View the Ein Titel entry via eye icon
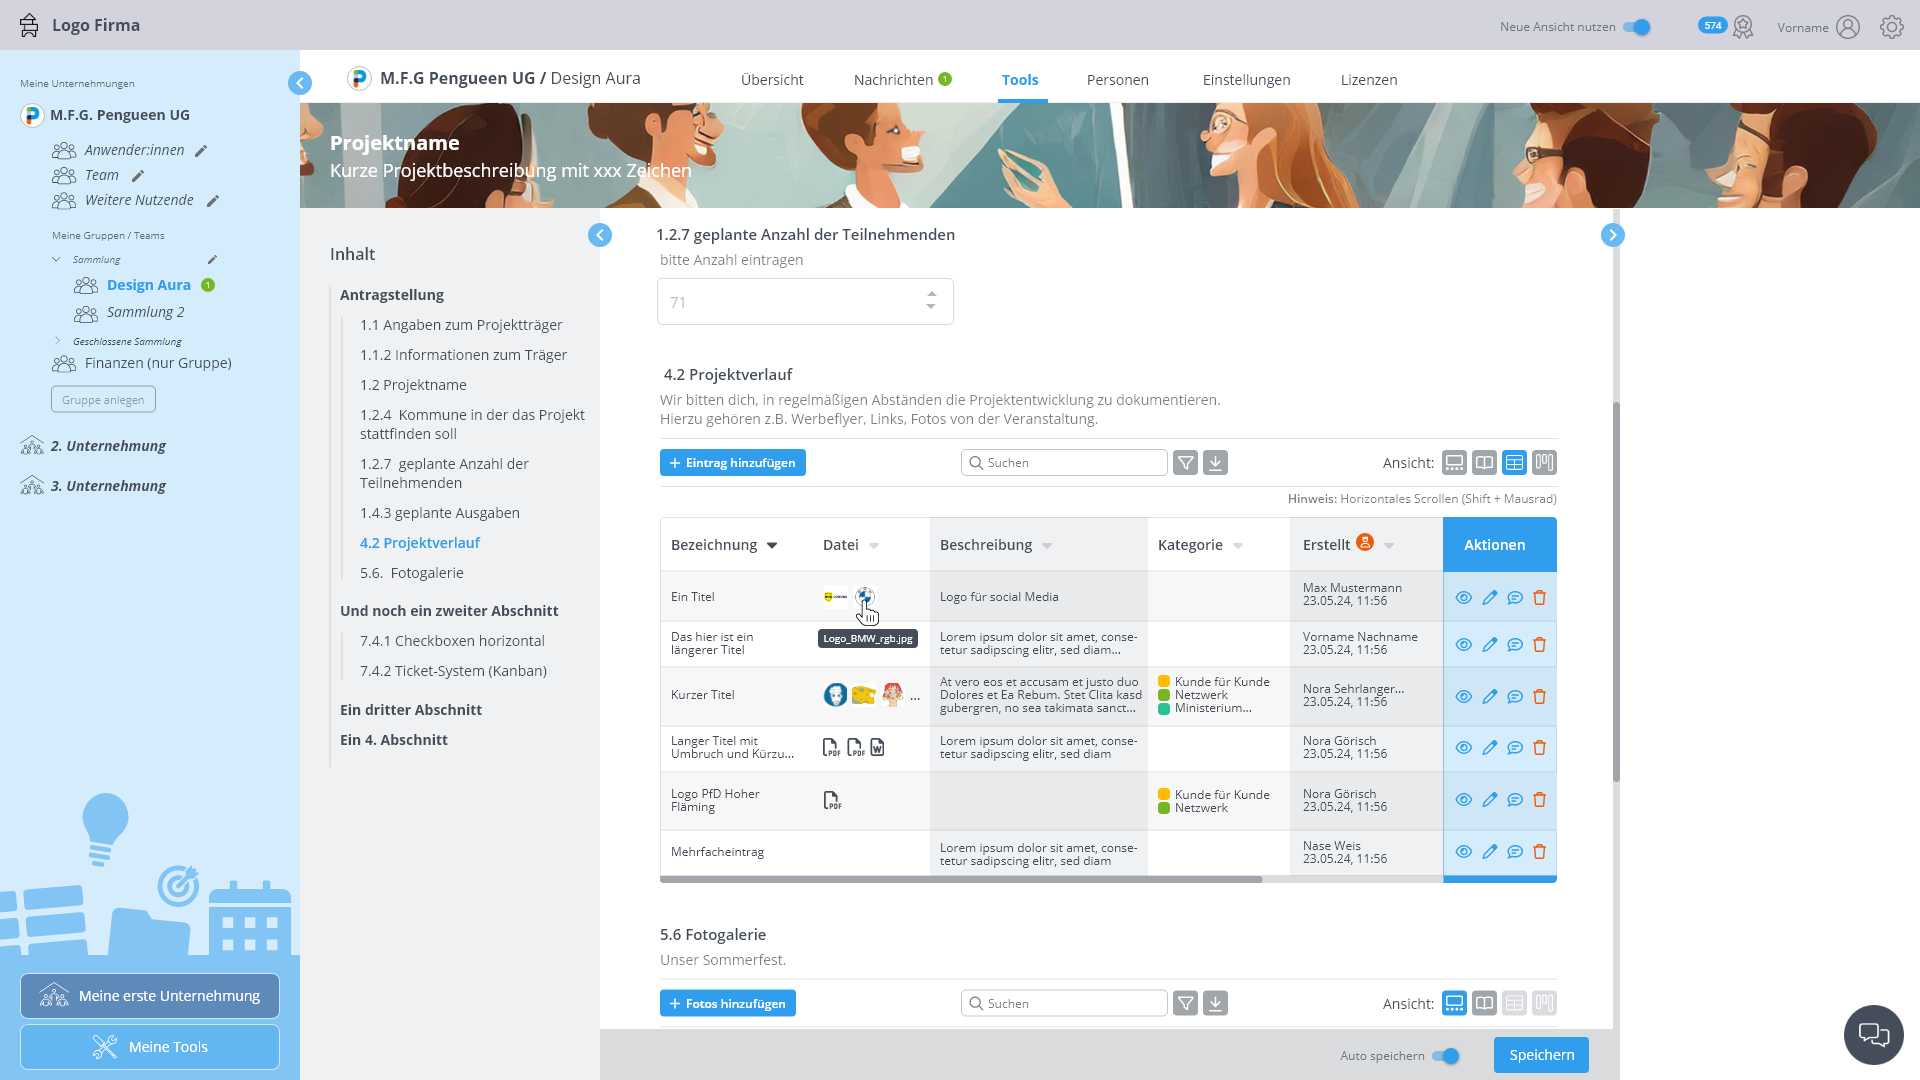The width and height of the screenshot is (1920, 1080). [x=1464, y=598]
